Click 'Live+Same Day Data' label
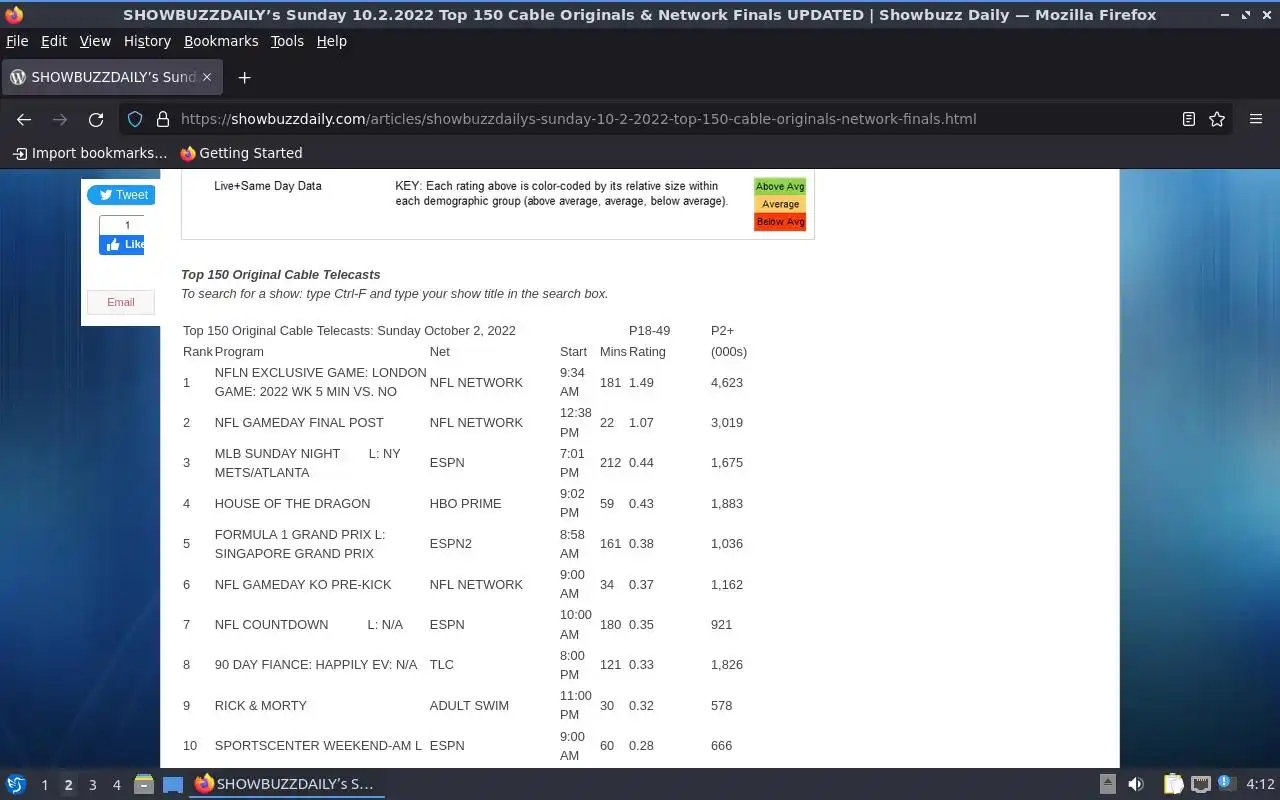The width and height of the screenshot is (1280, 800). click(x=268, y=186)
